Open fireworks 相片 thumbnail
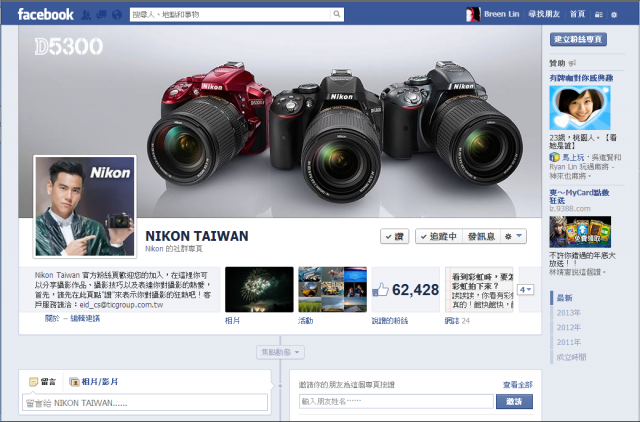The height and width of the screenshot is (422, 640). click(x=259, y=289)
